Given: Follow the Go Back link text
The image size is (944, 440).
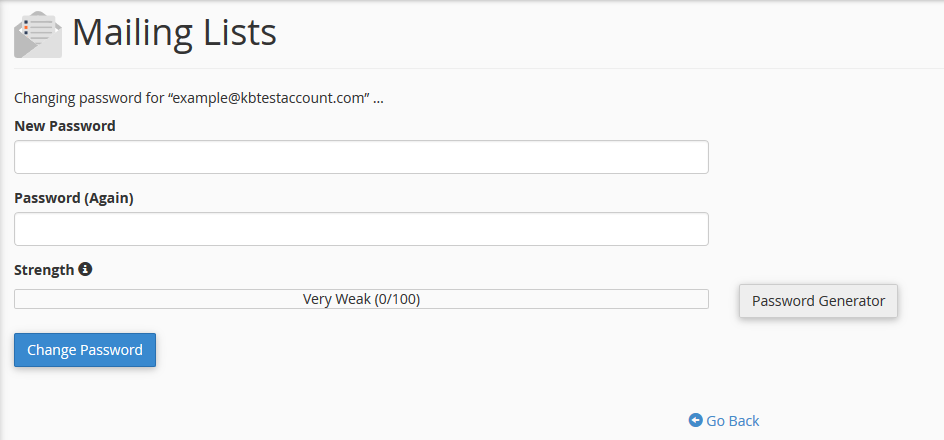Looking at the screenshot, I should point(733,421).
